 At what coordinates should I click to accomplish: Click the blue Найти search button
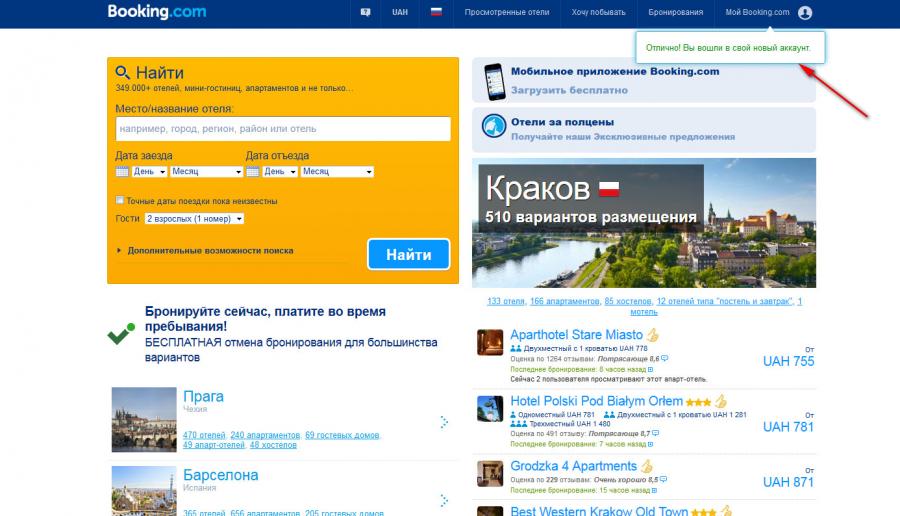pos(409,254)
